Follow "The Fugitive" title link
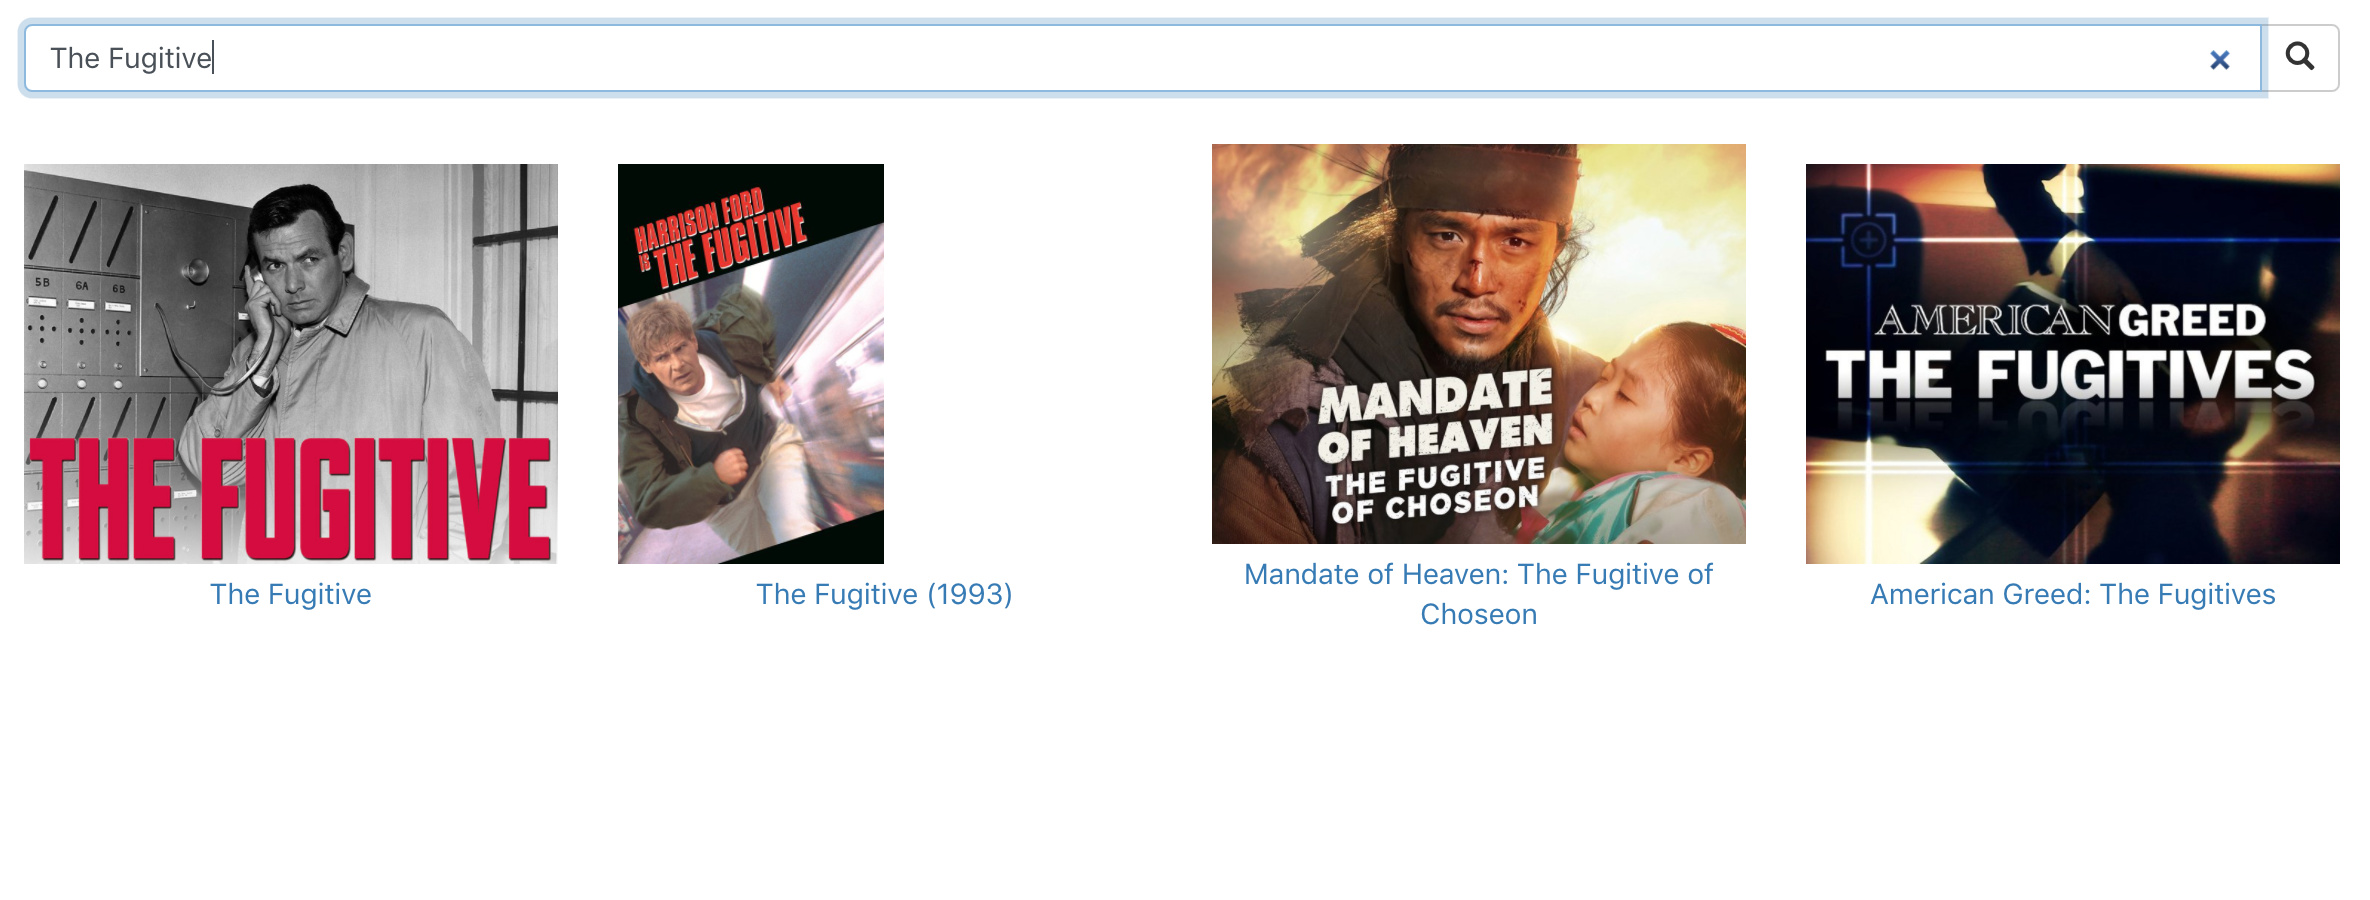2370x900 pixels. [x=291, y=594]
